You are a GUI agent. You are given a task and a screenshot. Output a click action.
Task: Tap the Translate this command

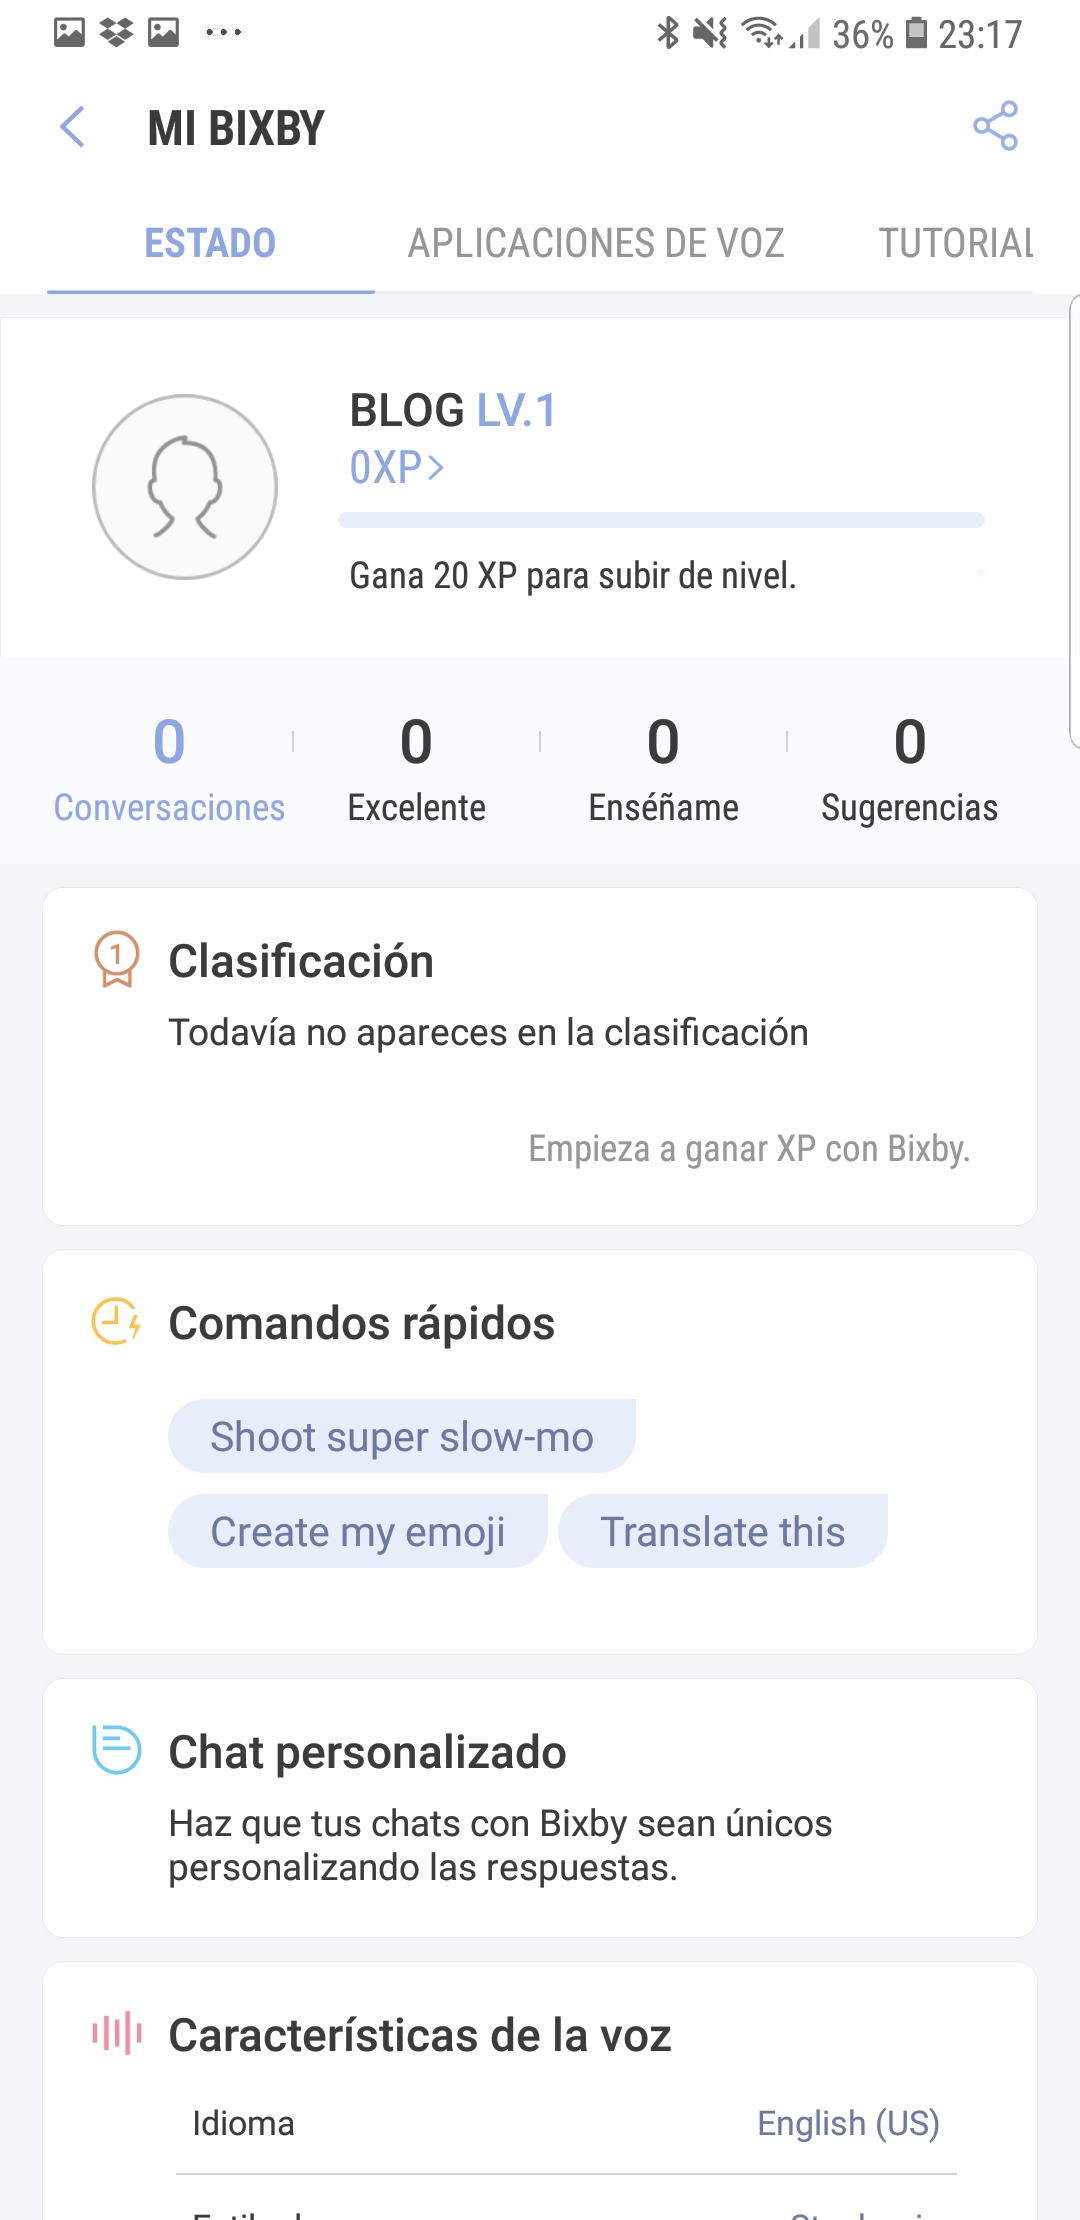click(723, 1532)
